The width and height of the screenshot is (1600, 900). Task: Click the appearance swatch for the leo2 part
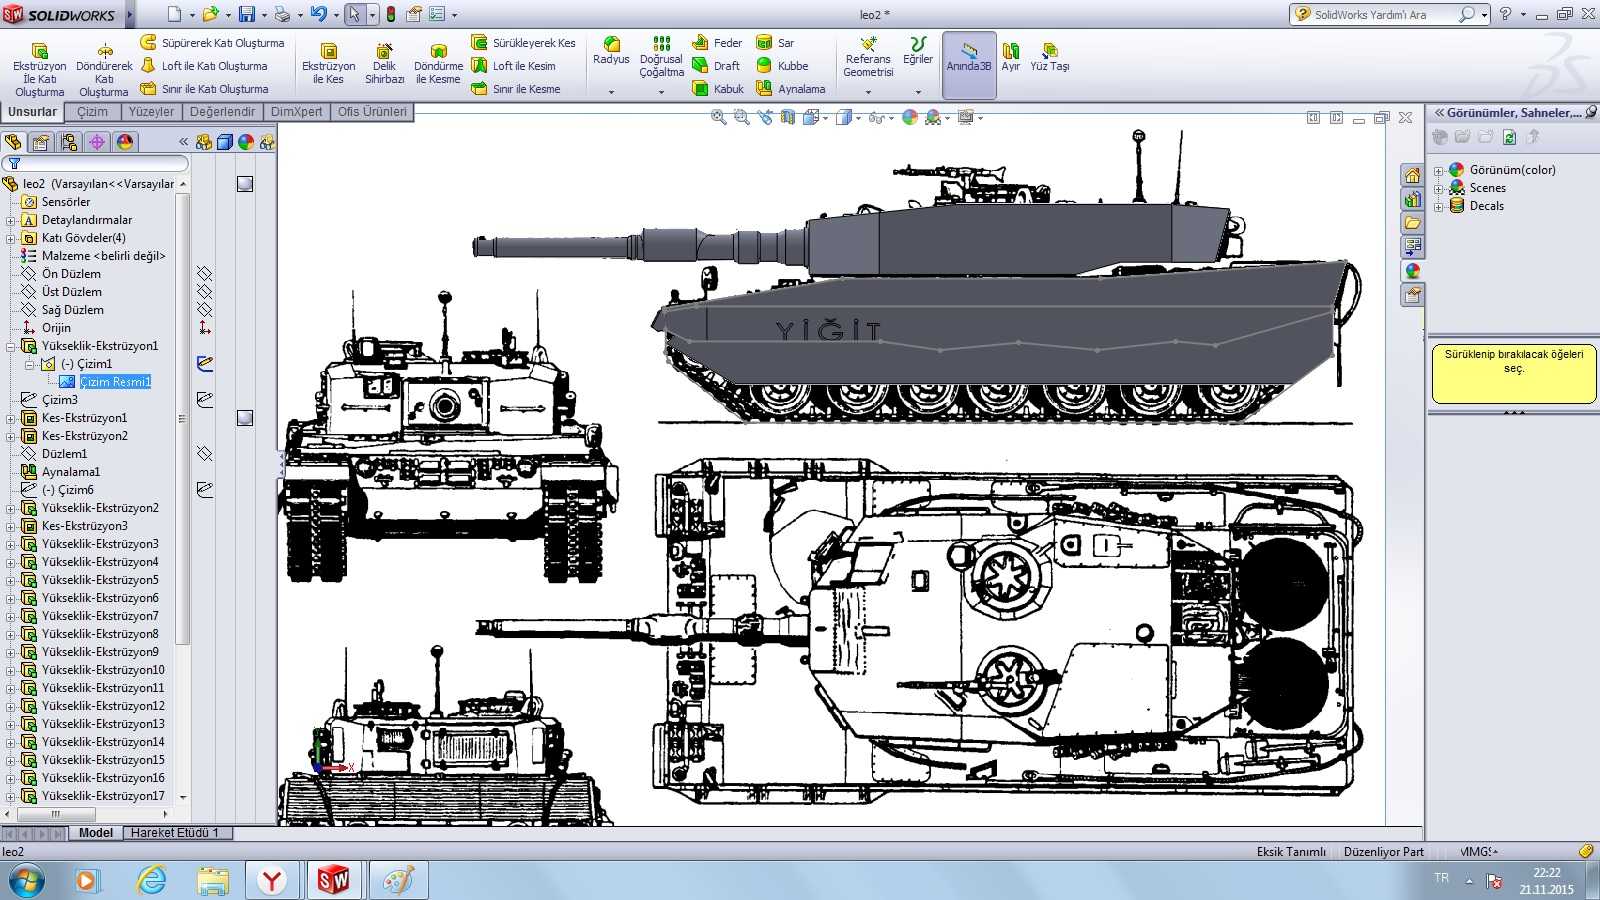coord(245,184)
